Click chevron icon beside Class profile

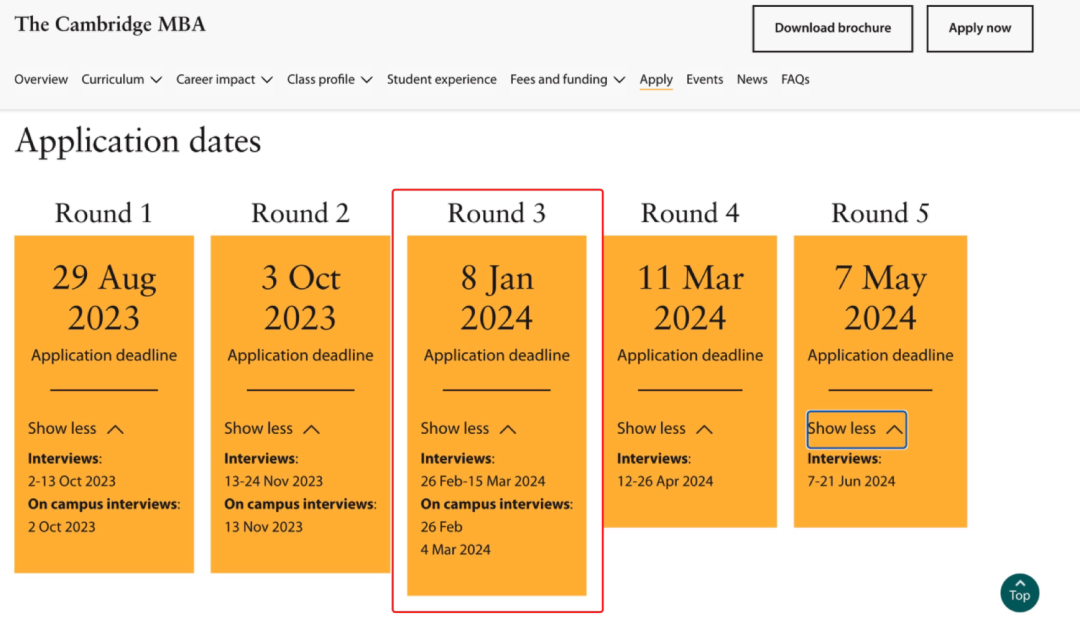367,80
